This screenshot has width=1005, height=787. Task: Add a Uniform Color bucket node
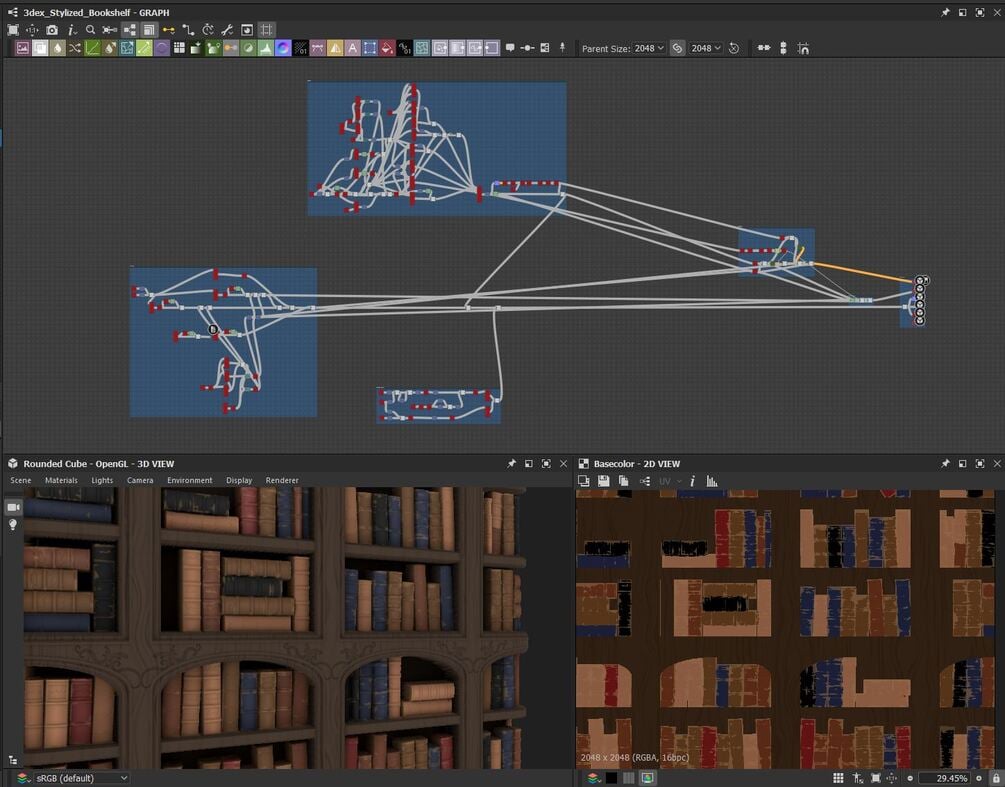[x=386, y=48]
